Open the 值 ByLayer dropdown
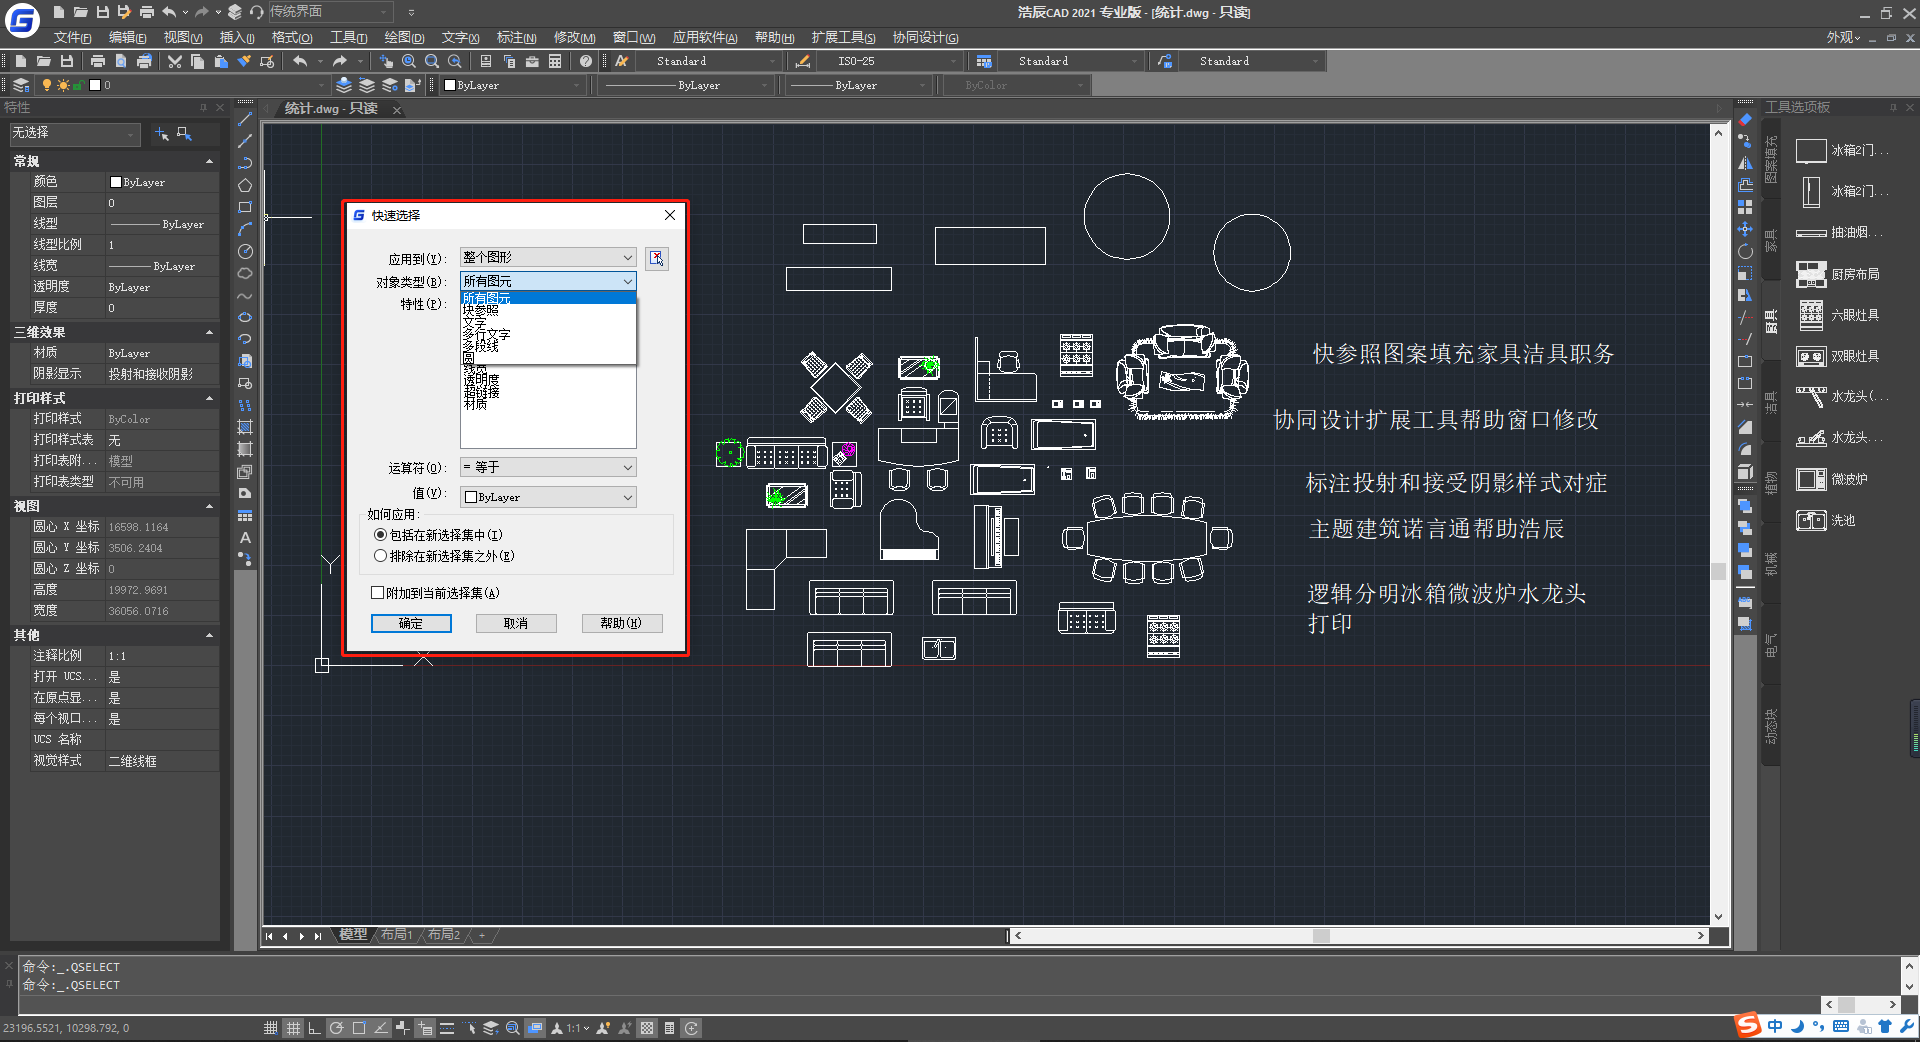This screenshot has height=1042, width=1920. (x=548, y=497)
